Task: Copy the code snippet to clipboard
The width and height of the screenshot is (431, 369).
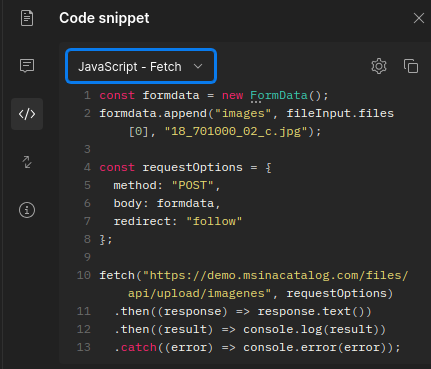Action: (411, 66)
